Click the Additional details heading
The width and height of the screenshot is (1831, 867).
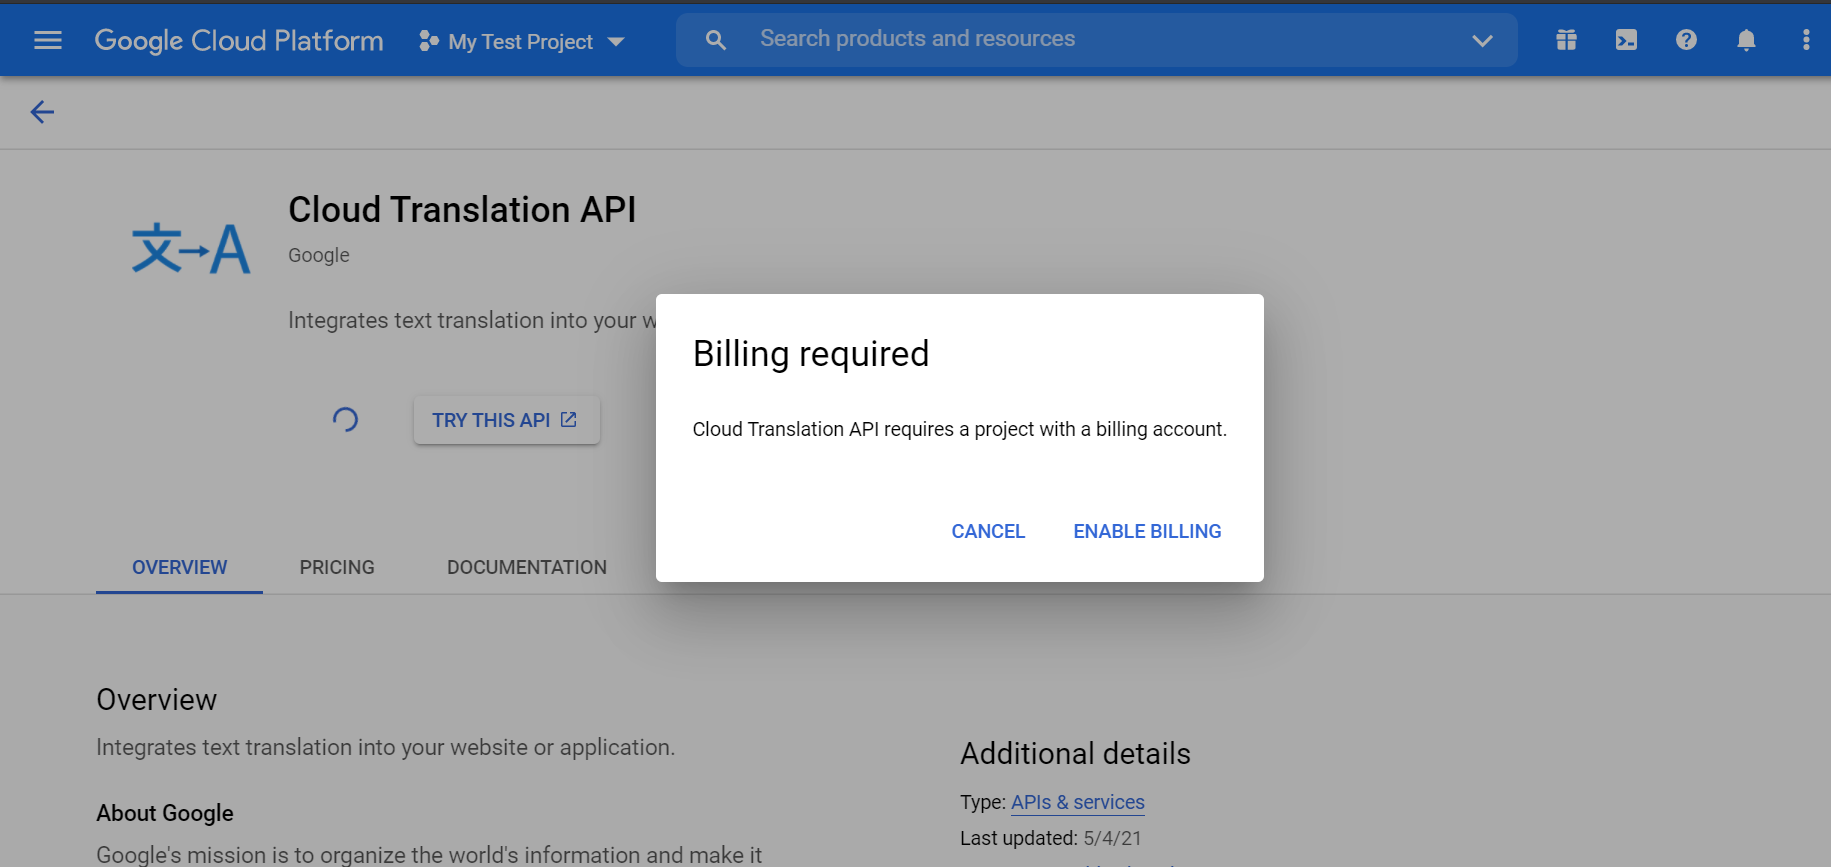tap(1076, 753)
